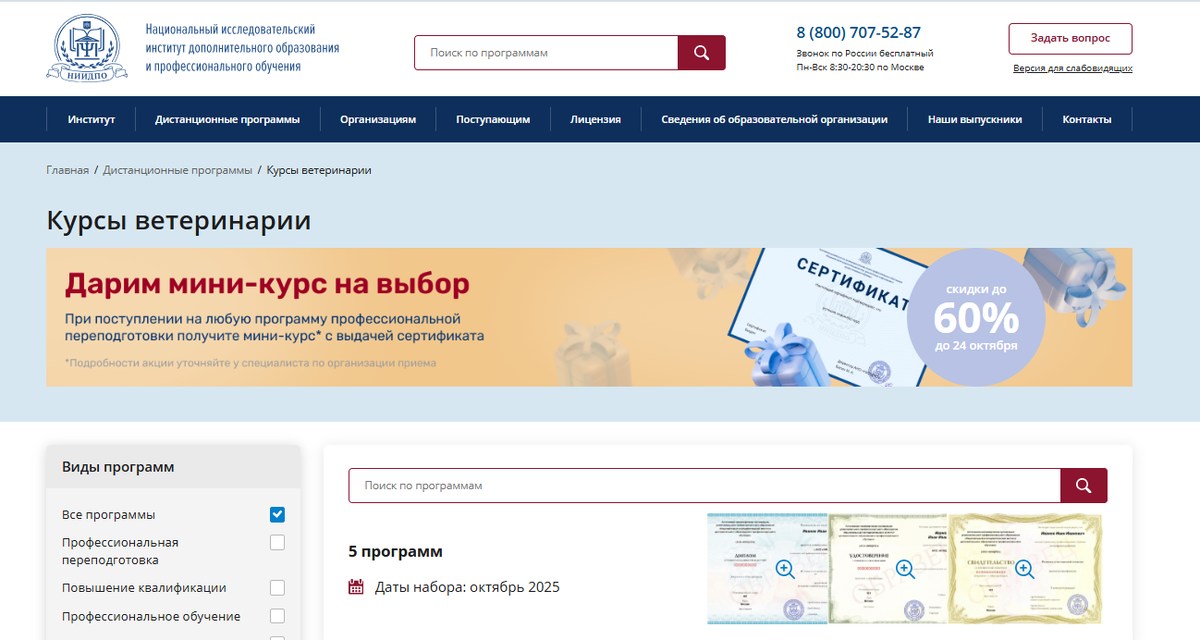The height and width of the screenshot is (640, 1200).
Task: Click the calendar icon beside Даты набора
Action: tap(356, 587)
